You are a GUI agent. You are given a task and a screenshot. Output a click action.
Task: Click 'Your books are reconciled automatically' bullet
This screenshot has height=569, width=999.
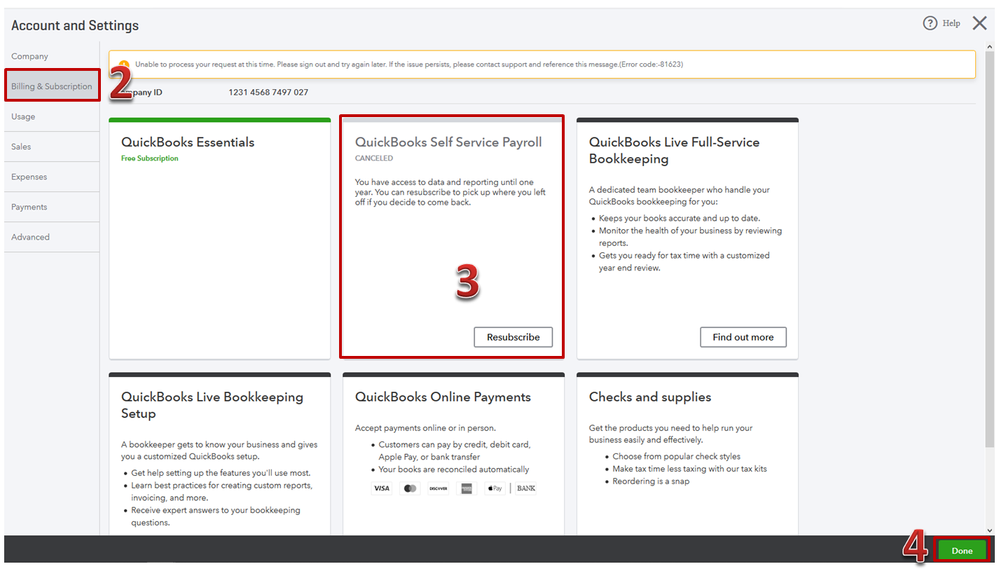tap(454, 470)
